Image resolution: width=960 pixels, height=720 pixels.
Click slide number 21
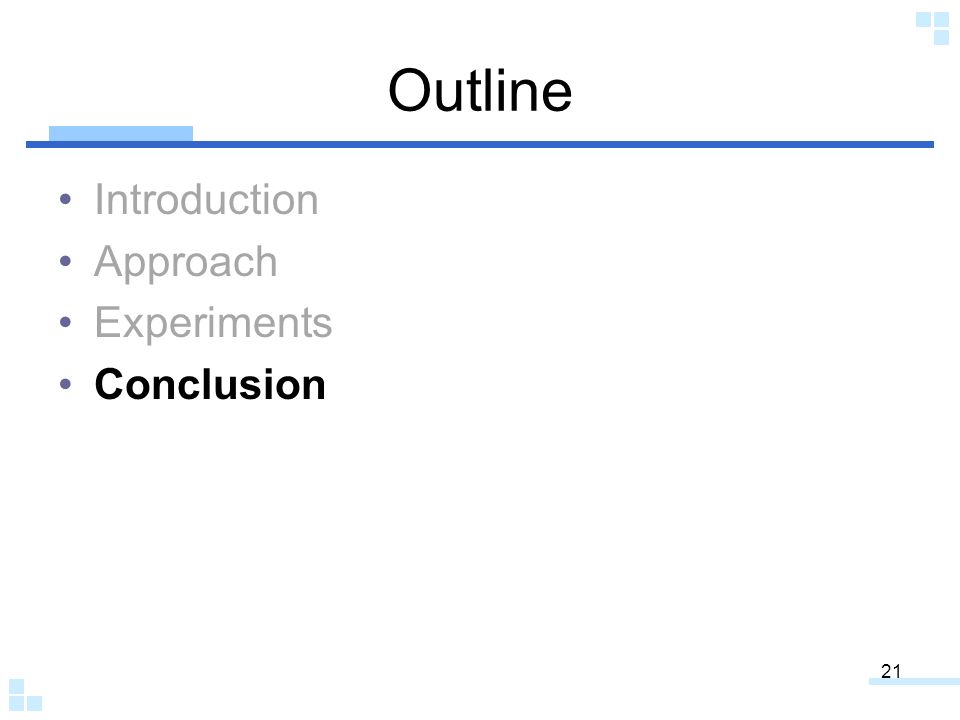point(891,671)
